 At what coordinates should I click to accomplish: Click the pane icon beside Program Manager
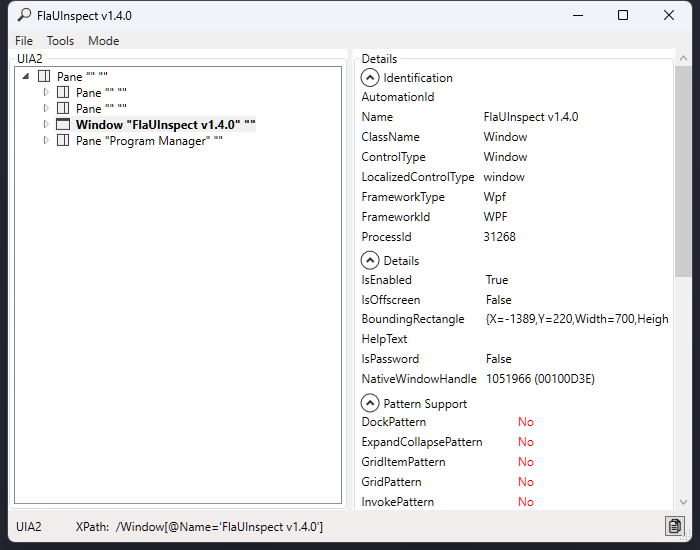(63, 141)
